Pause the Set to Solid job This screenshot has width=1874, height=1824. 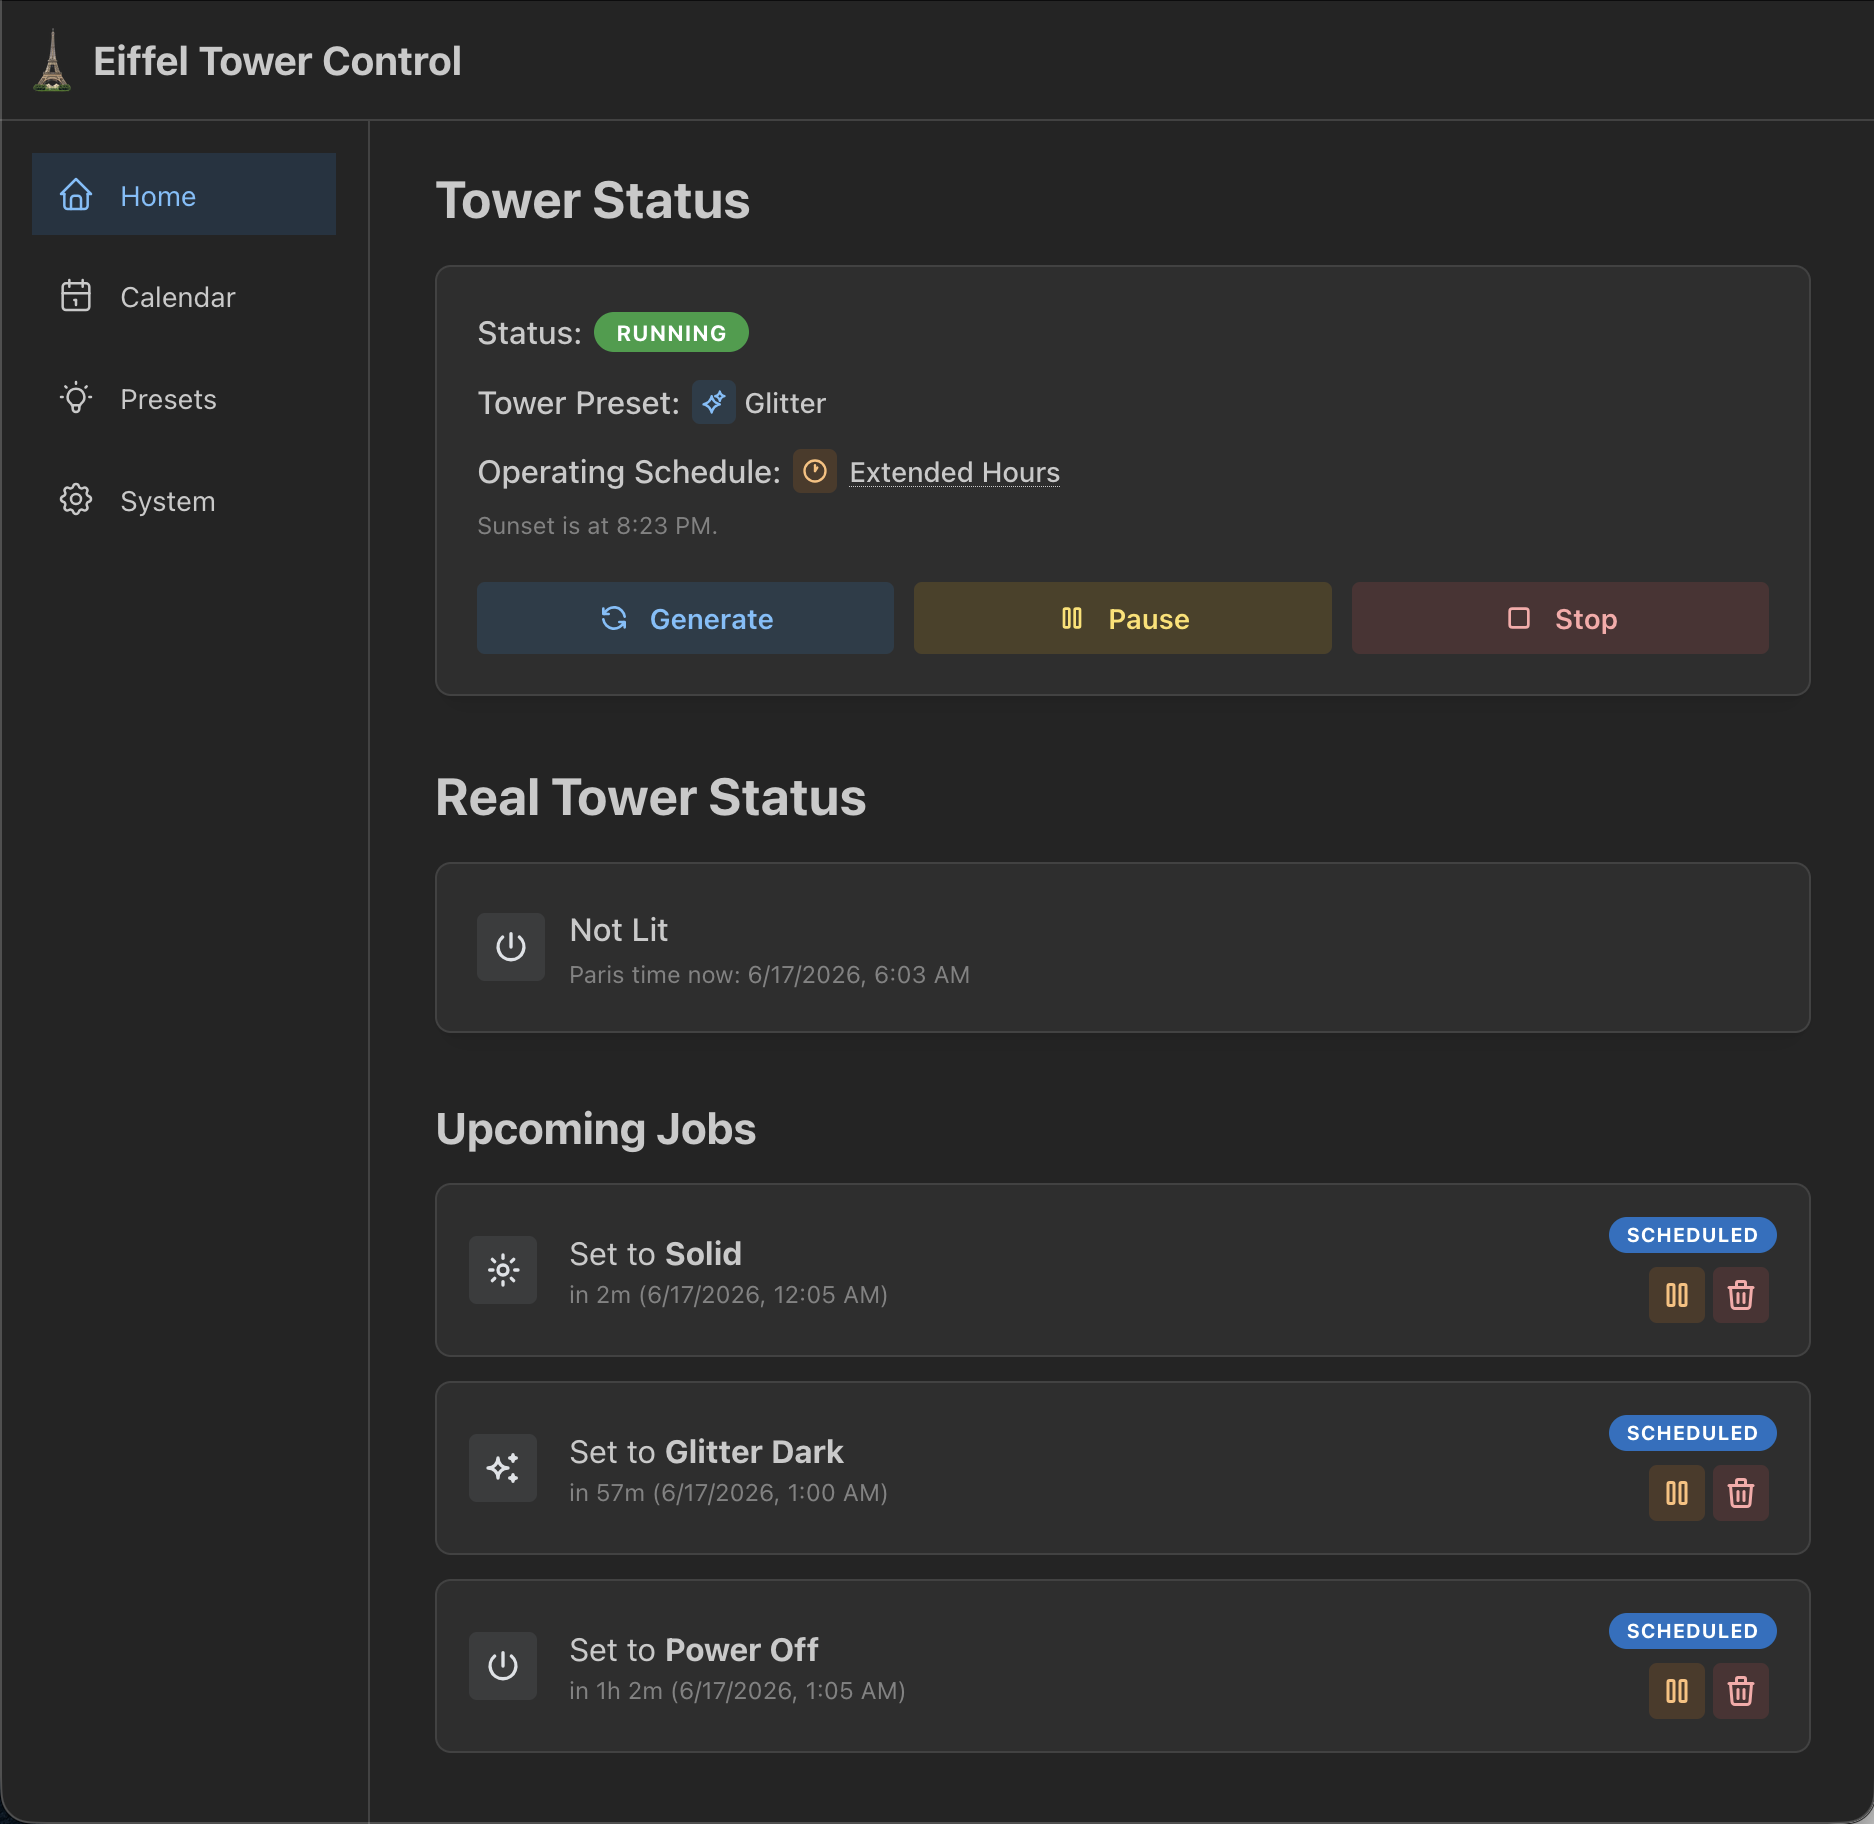pos(1677,1295)
